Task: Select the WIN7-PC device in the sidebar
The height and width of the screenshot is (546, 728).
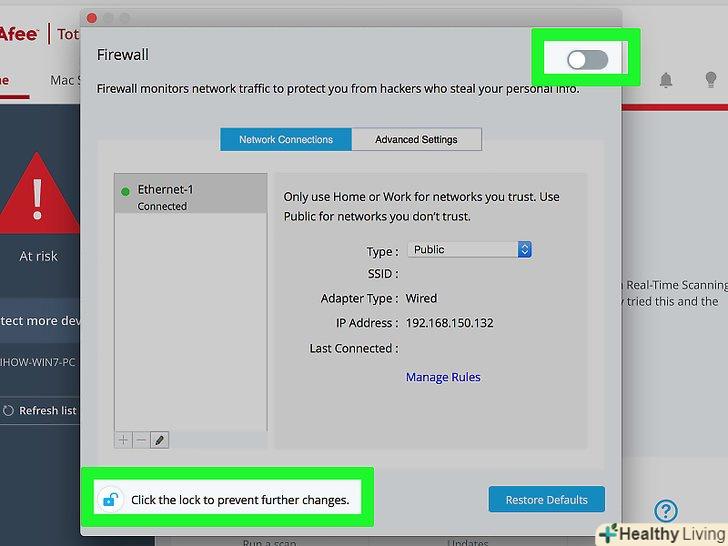Action: point(38,362)
